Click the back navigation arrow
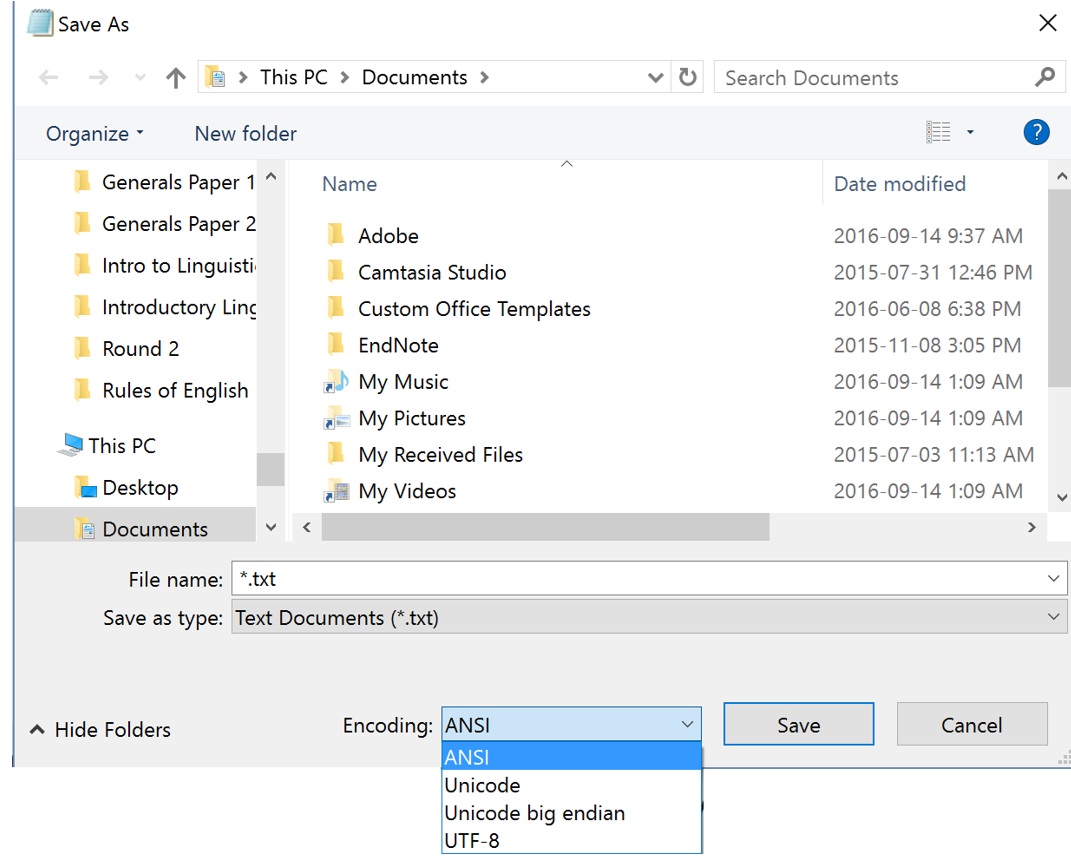 (x=49, y=76)
